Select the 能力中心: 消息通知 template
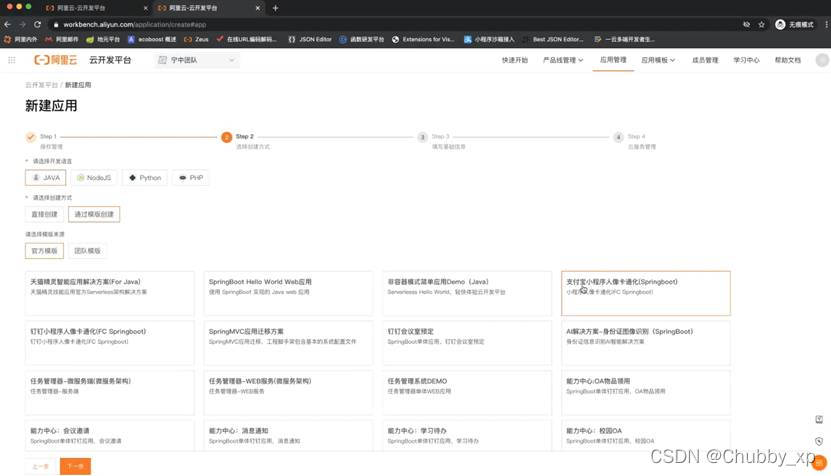The width and height of the screenshot is (831, 476). tap(288, 435)
